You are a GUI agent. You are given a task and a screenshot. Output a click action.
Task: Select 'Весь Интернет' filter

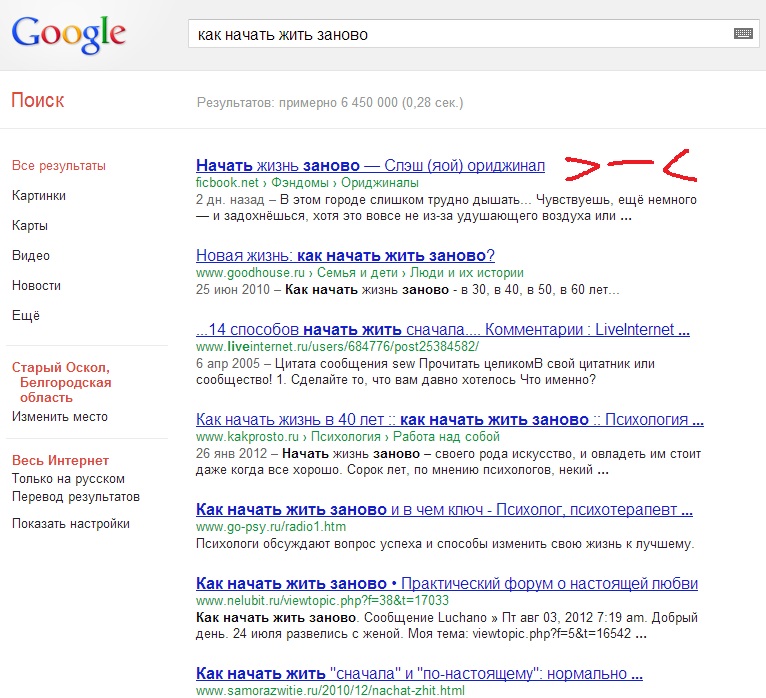click(x=60, y=460)
